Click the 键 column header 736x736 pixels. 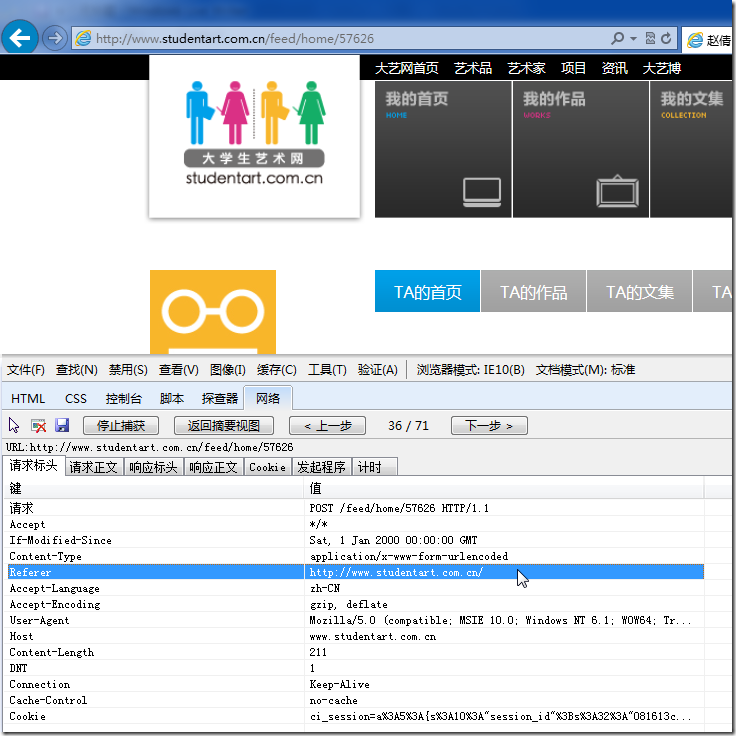(154, 489)
